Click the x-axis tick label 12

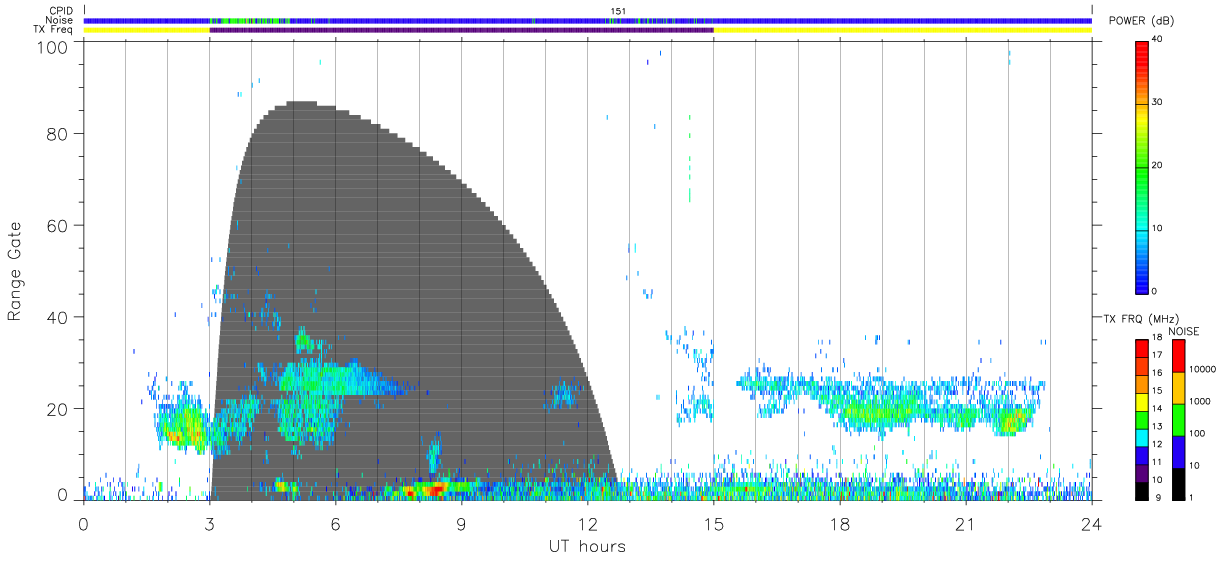point(587,524)
